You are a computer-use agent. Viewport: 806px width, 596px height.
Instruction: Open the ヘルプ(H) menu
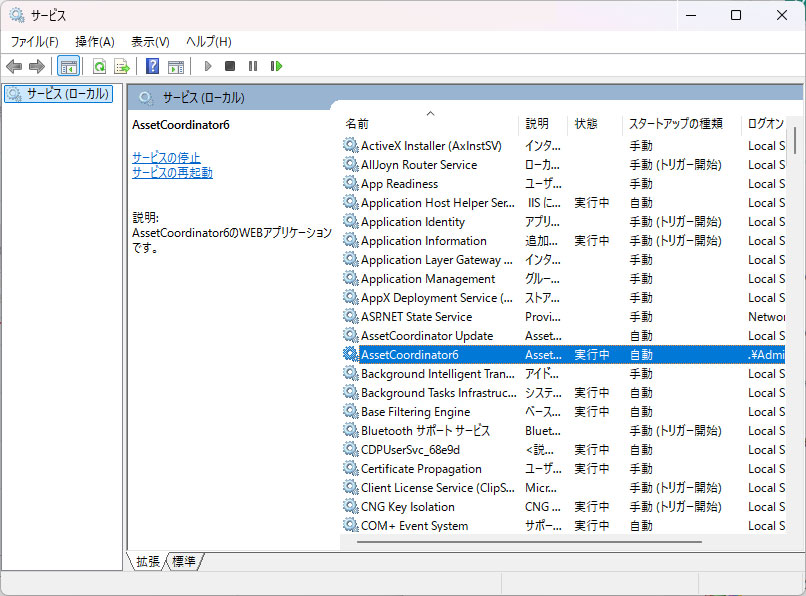click(208, 41)
